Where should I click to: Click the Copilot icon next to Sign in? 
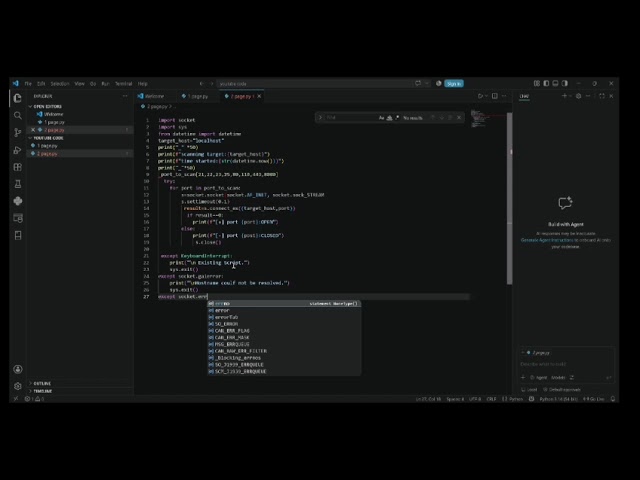click(x=439, y=83)
